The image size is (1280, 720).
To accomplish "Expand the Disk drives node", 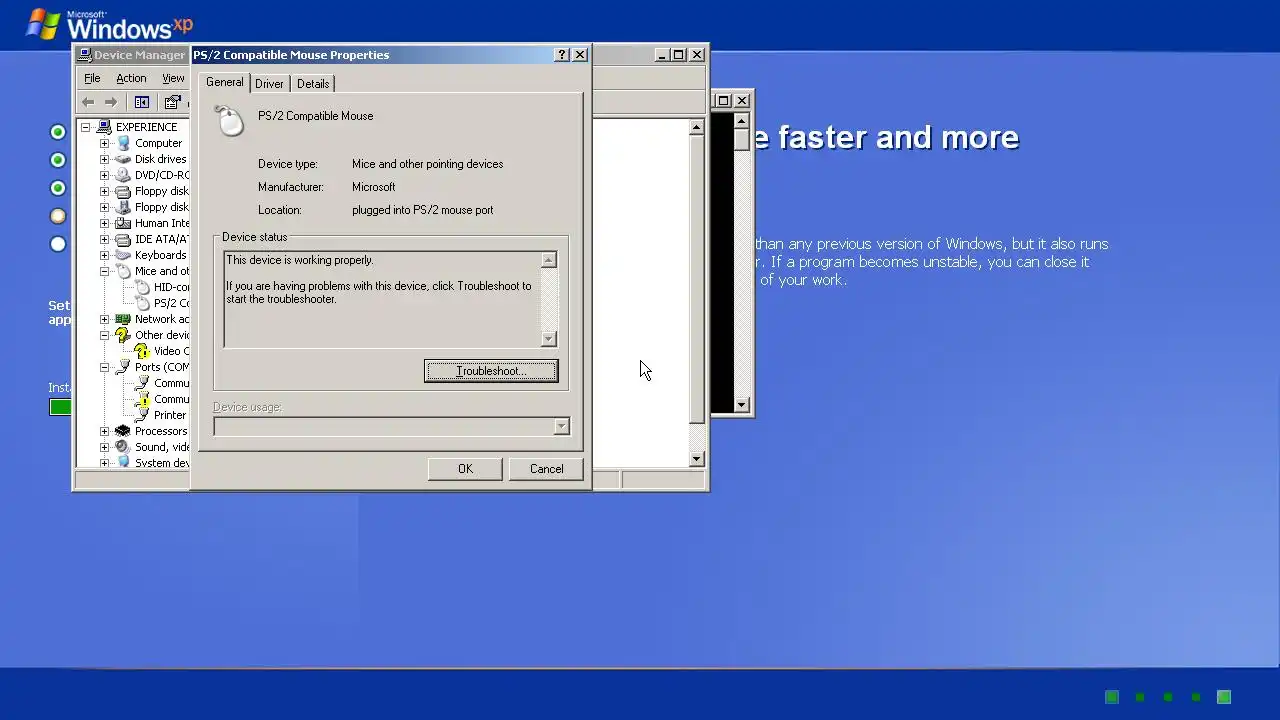I will (104, 159).
